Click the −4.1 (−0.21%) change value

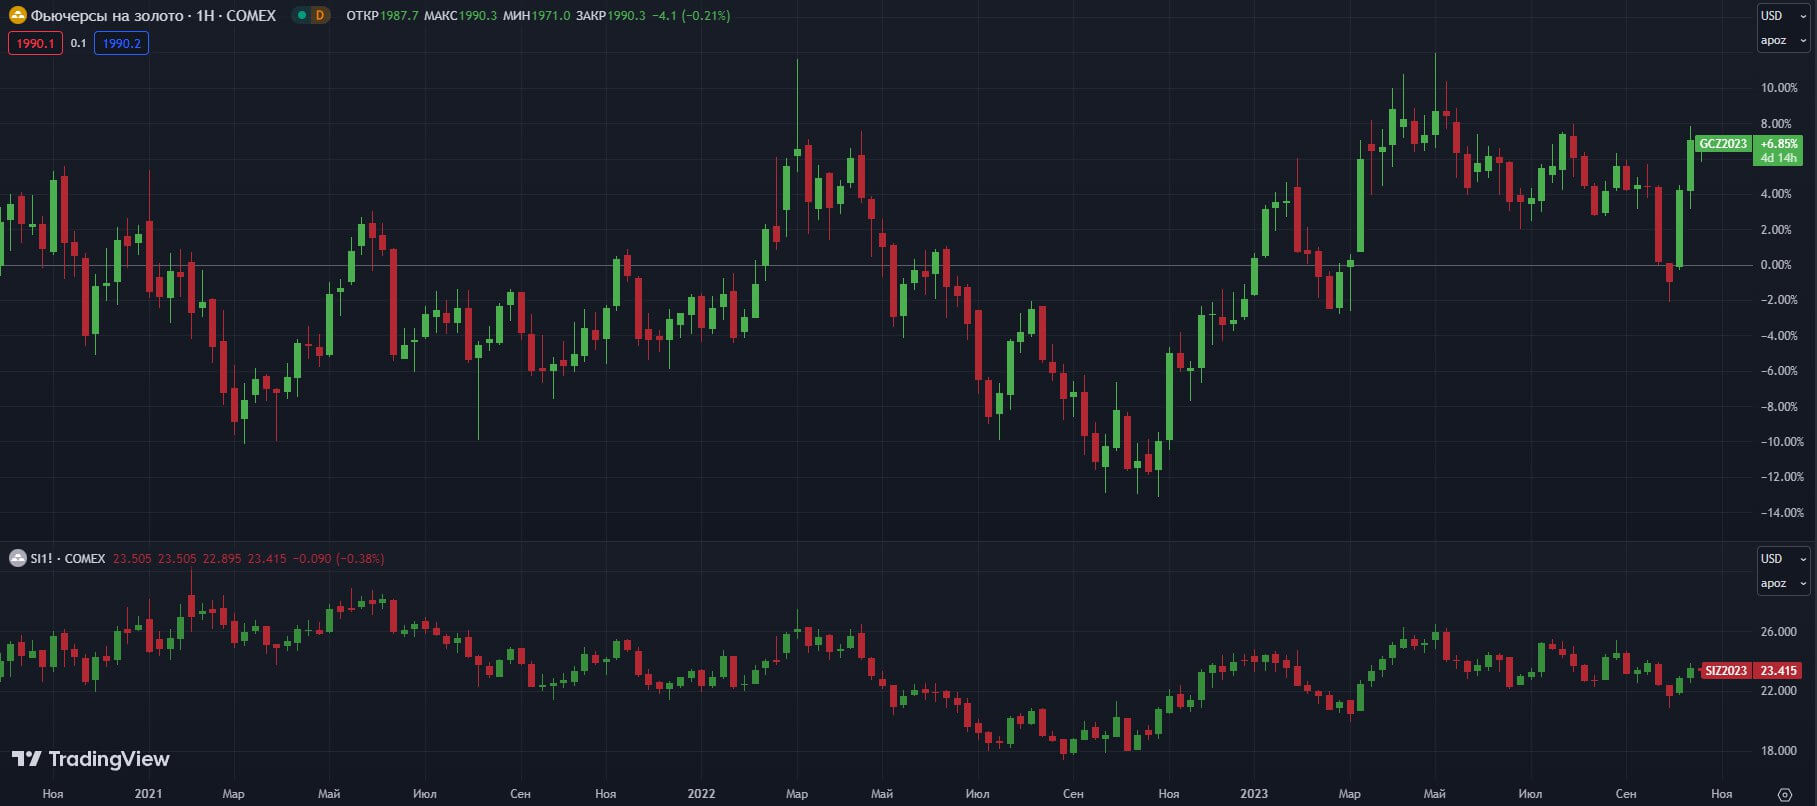(691, 16)
